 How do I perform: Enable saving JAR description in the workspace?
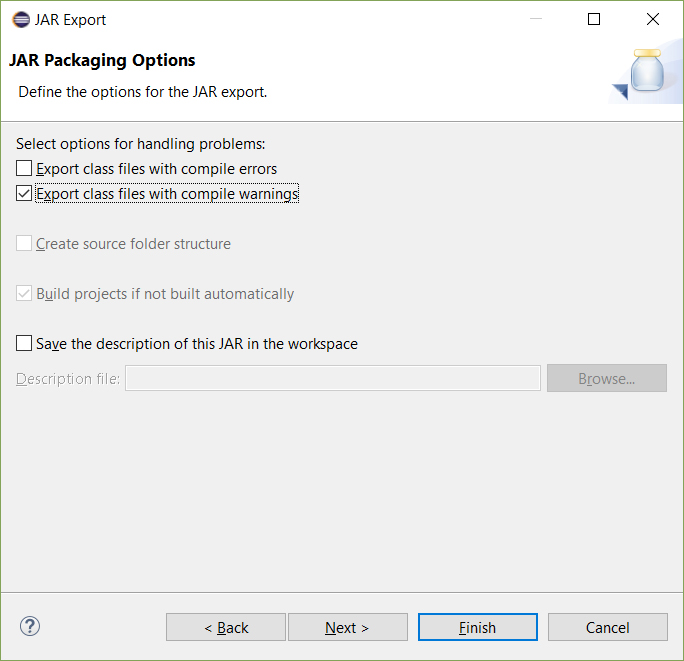25,344
